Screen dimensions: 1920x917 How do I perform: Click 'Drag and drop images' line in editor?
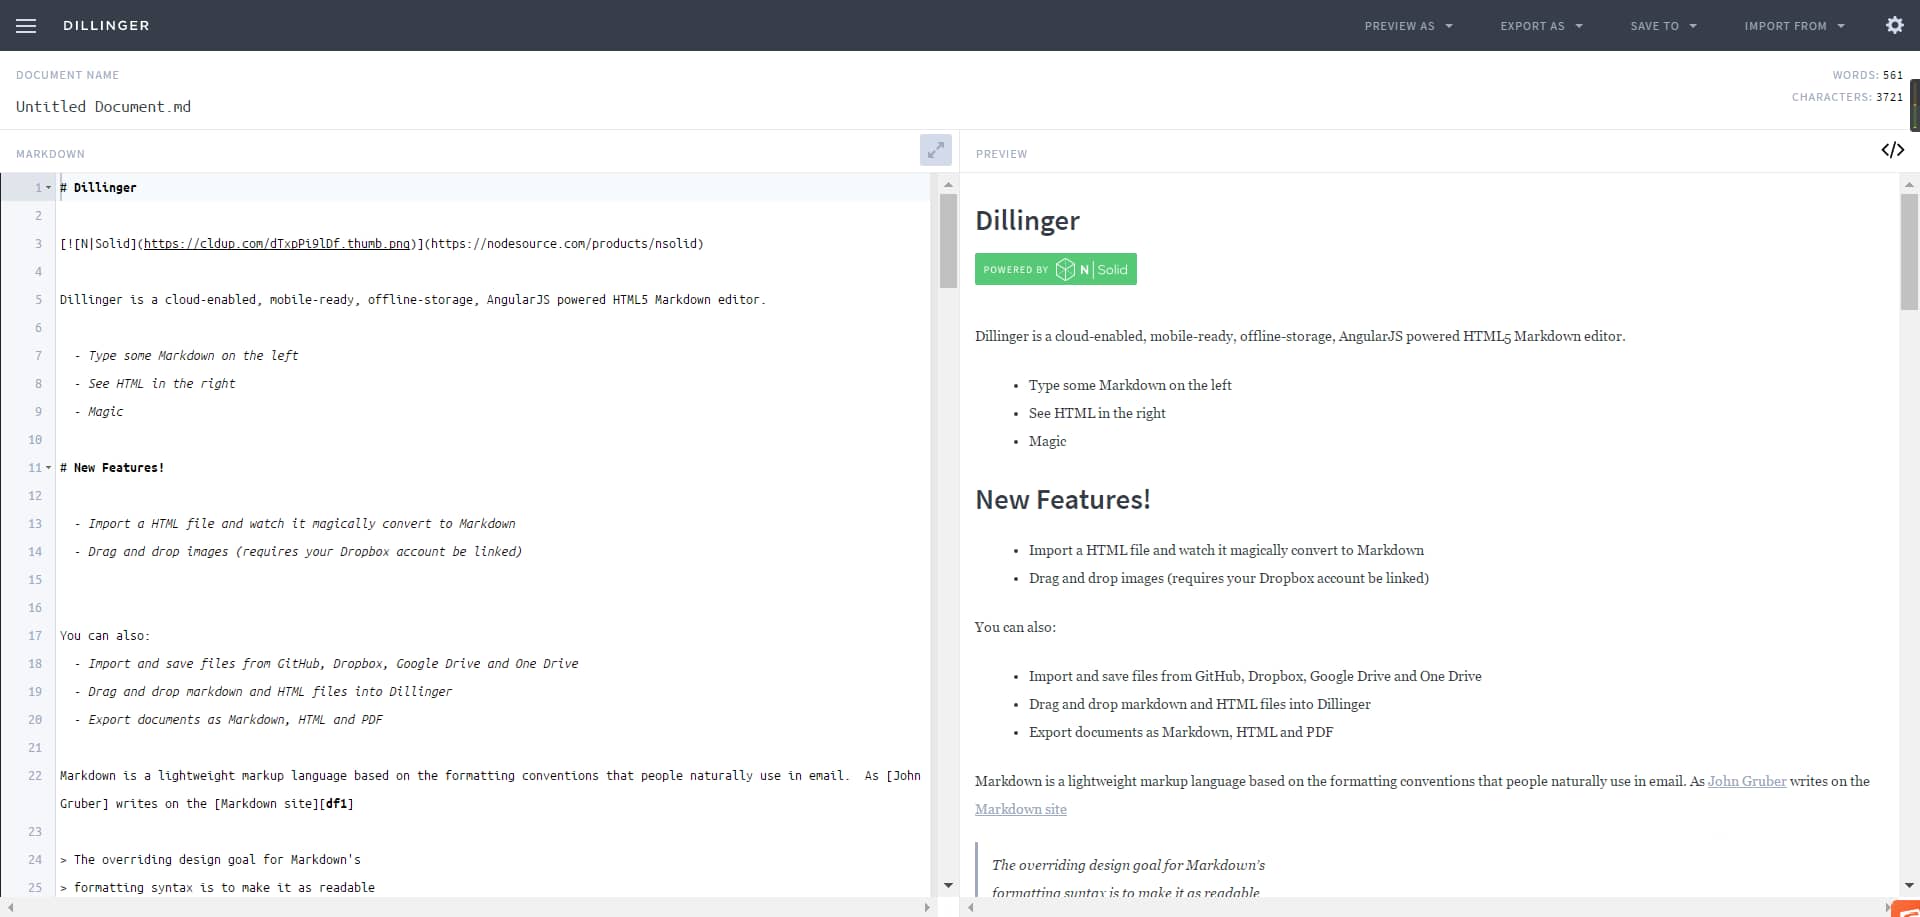tap(298, 552)
